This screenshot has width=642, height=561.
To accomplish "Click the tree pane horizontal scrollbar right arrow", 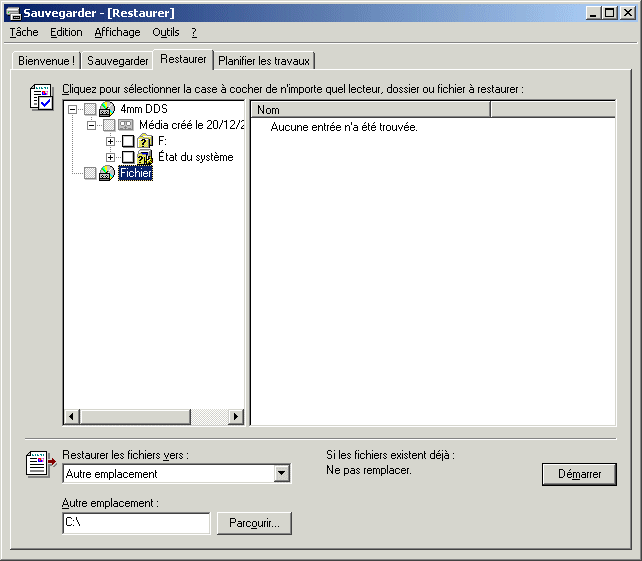I will 236,416.
